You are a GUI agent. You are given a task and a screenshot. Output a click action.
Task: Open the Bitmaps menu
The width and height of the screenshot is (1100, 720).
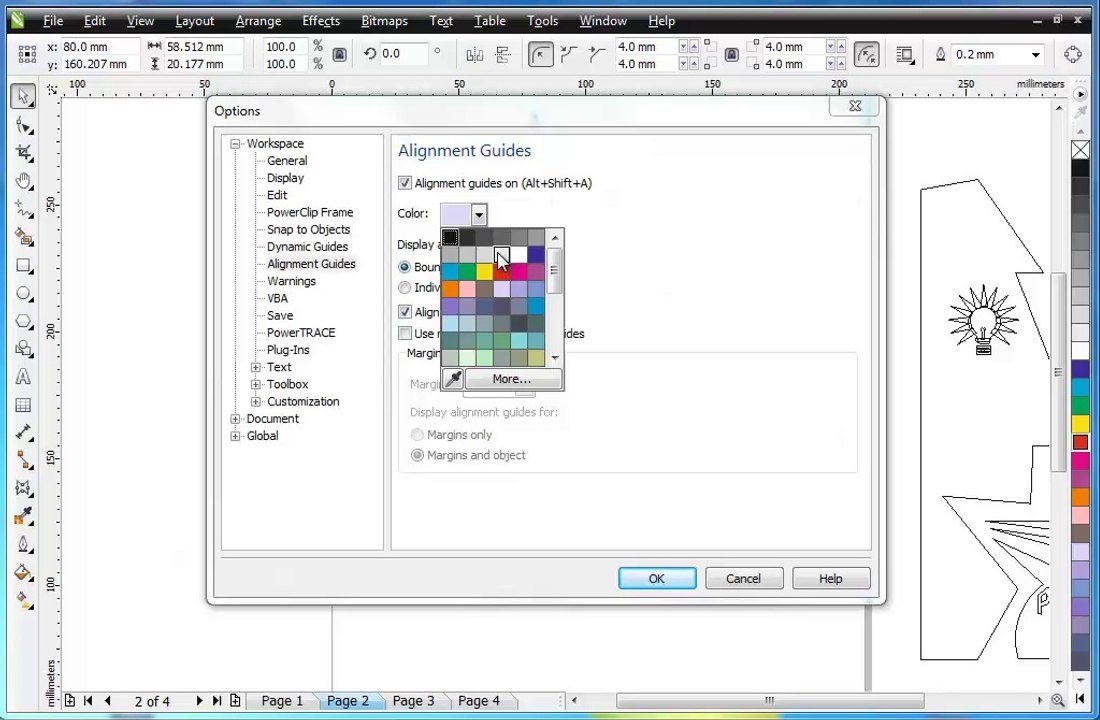point(384,21)
